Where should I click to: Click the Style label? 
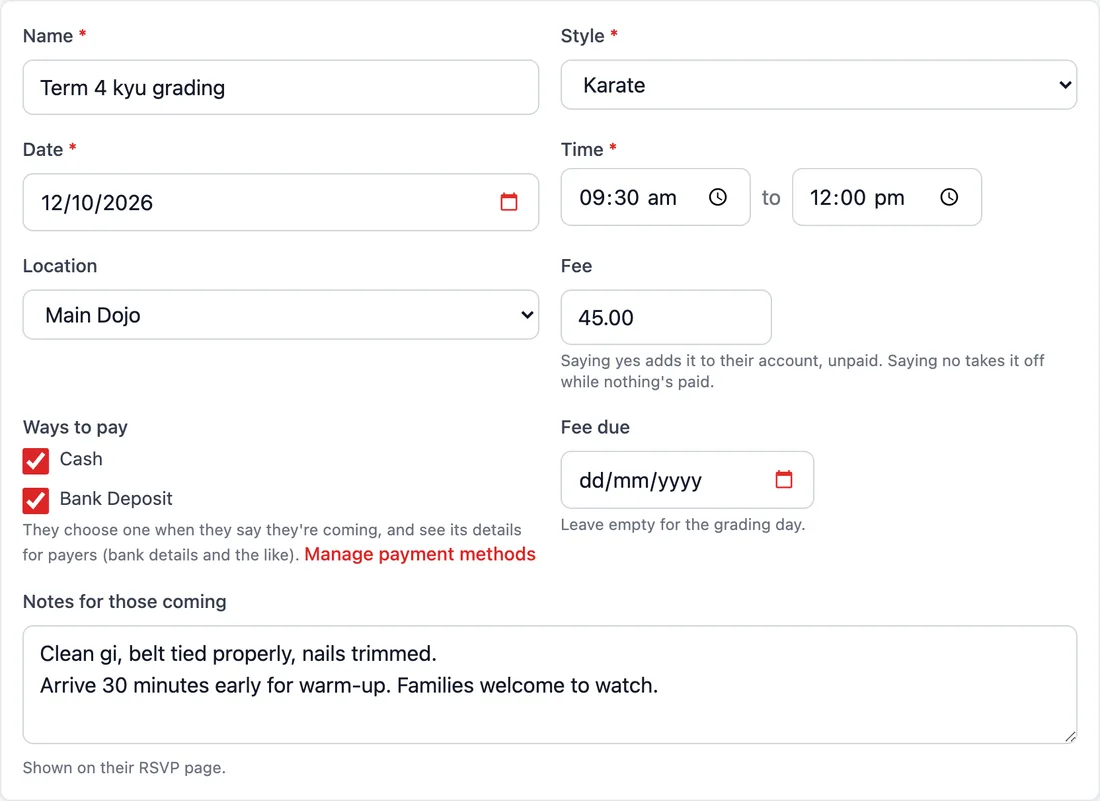582,36
